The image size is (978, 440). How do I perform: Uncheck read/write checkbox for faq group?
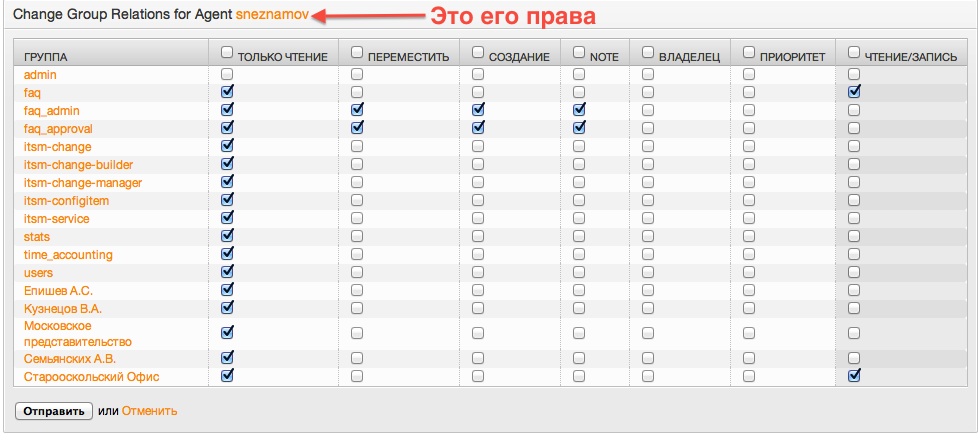tap(854, 92)
